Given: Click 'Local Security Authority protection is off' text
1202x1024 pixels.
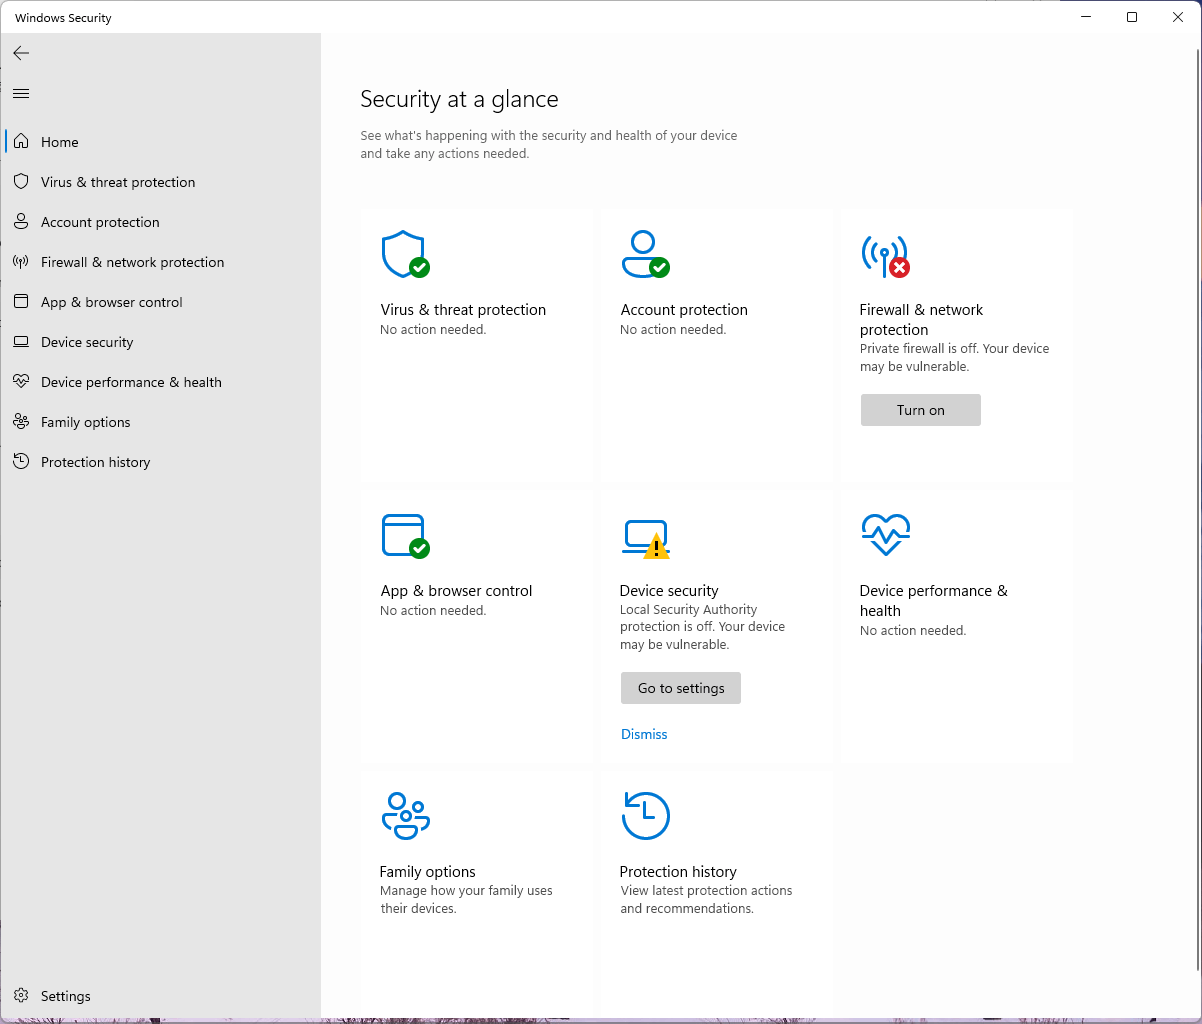Looking at the screenshot, I should [702, 627].
